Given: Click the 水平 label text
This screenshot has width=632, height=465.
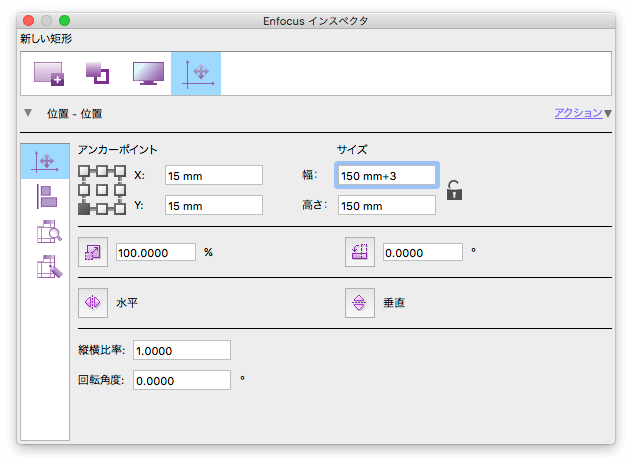Looking at the screenshot, I should point(127,303).
